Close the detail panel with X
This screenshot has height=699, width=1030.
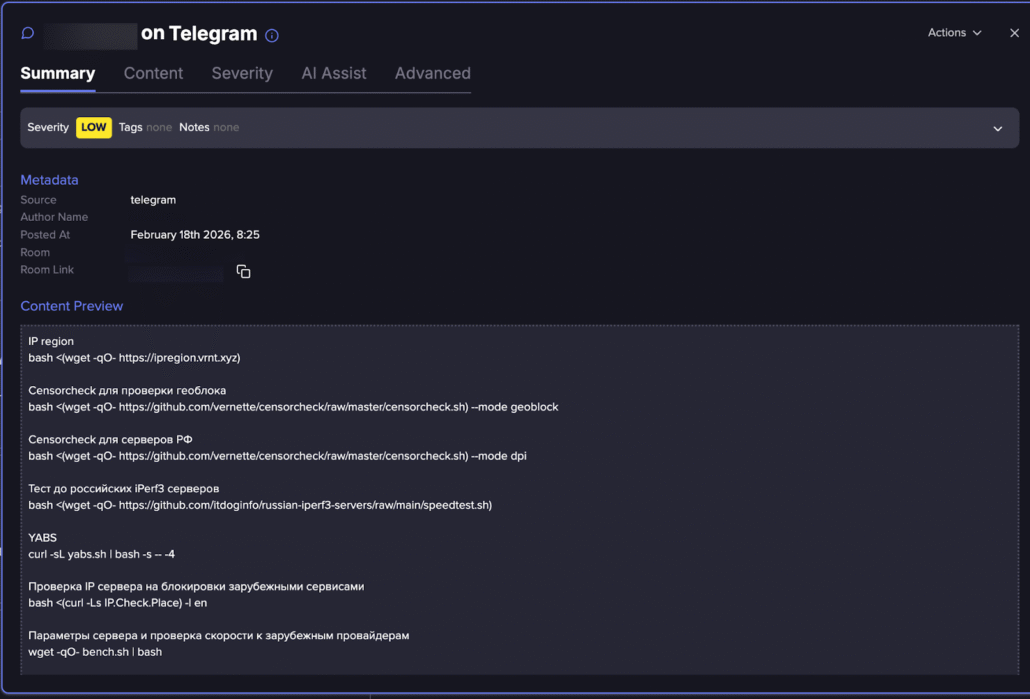click(1014, 33)
